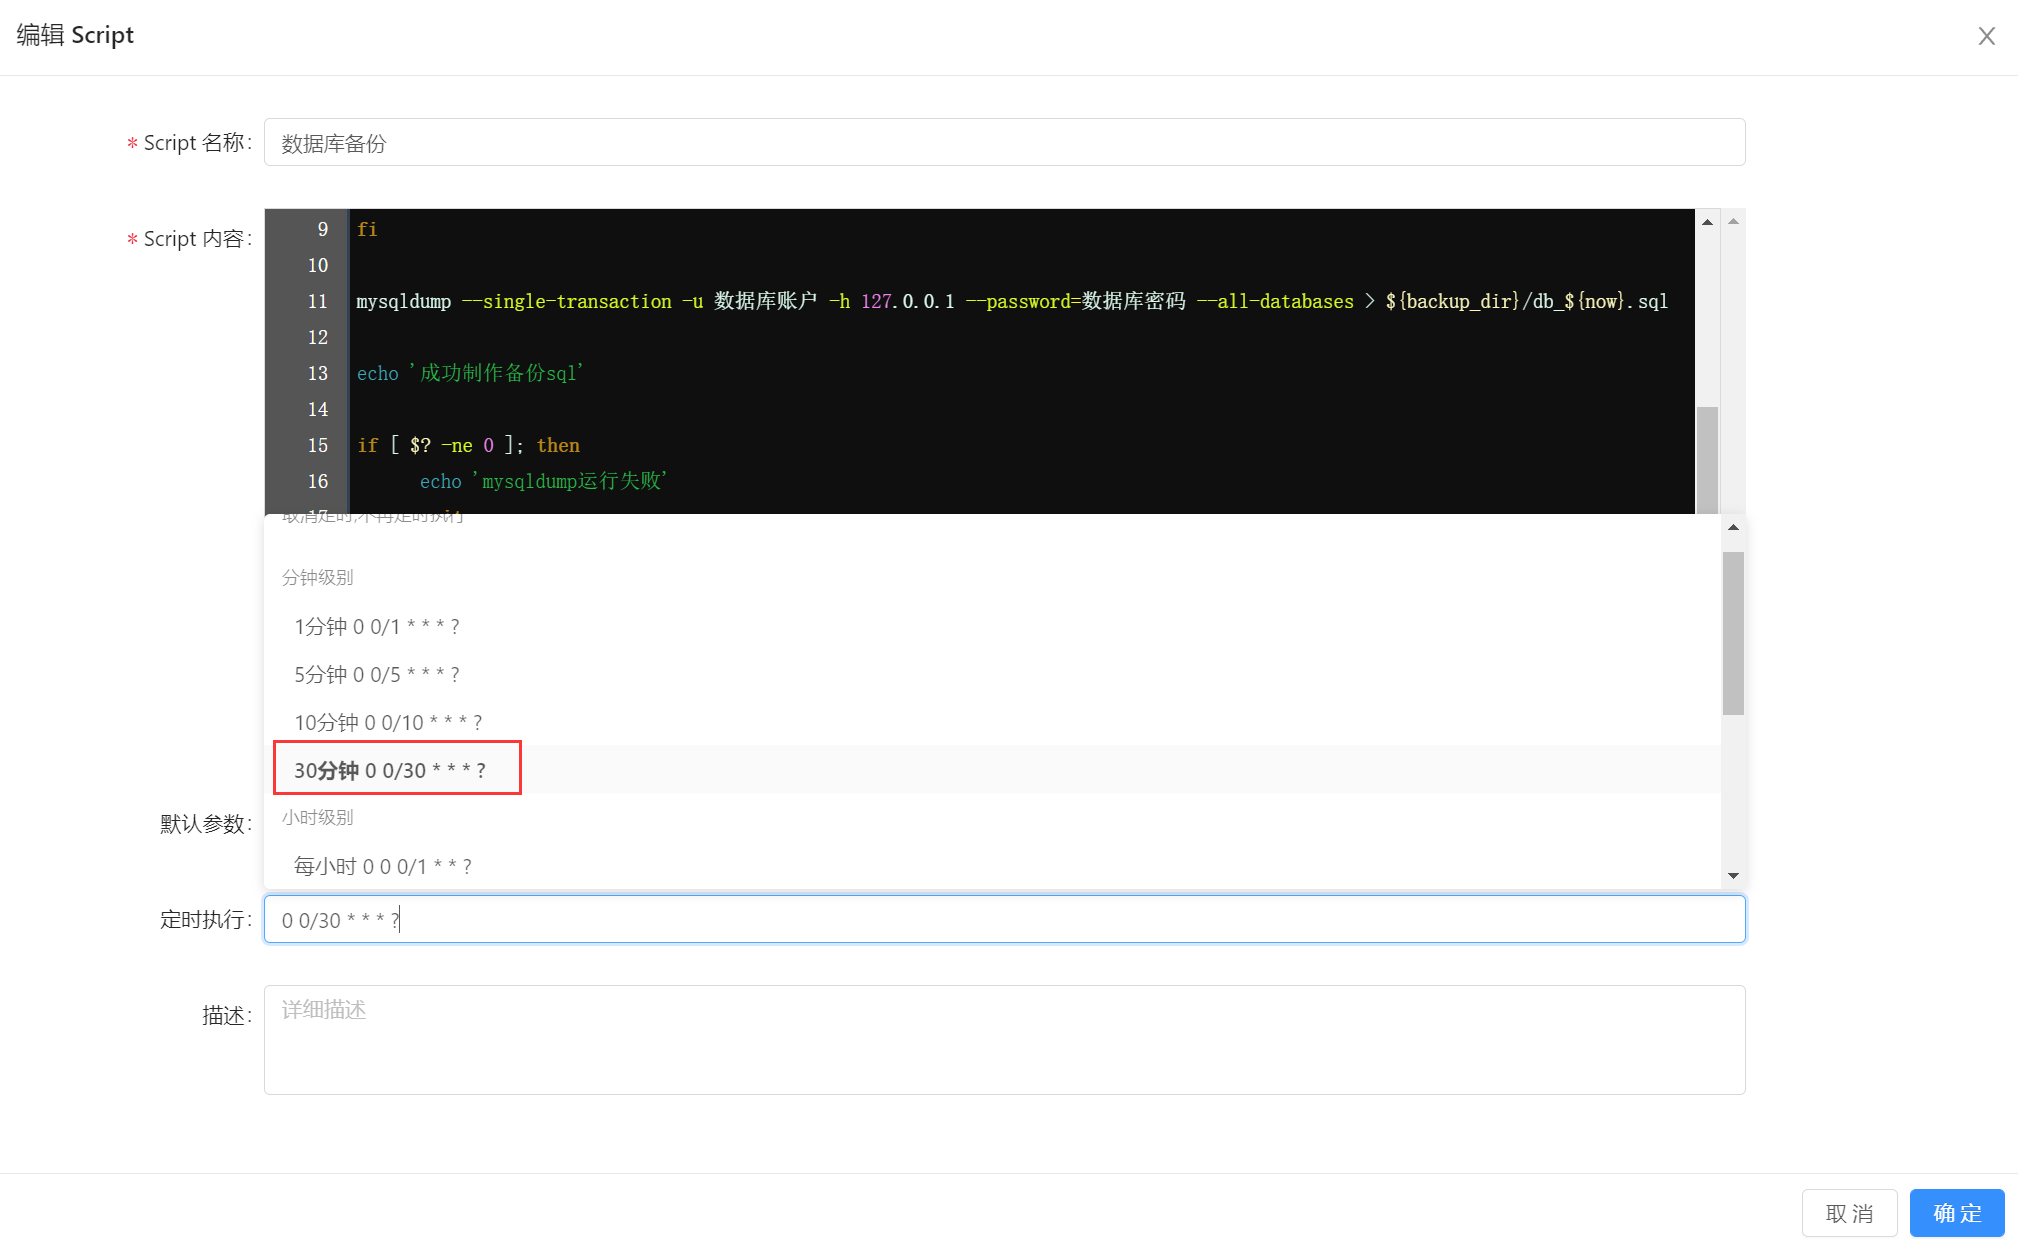
Task: Click line 15 if statement in editor
Action: click(468, 446)
